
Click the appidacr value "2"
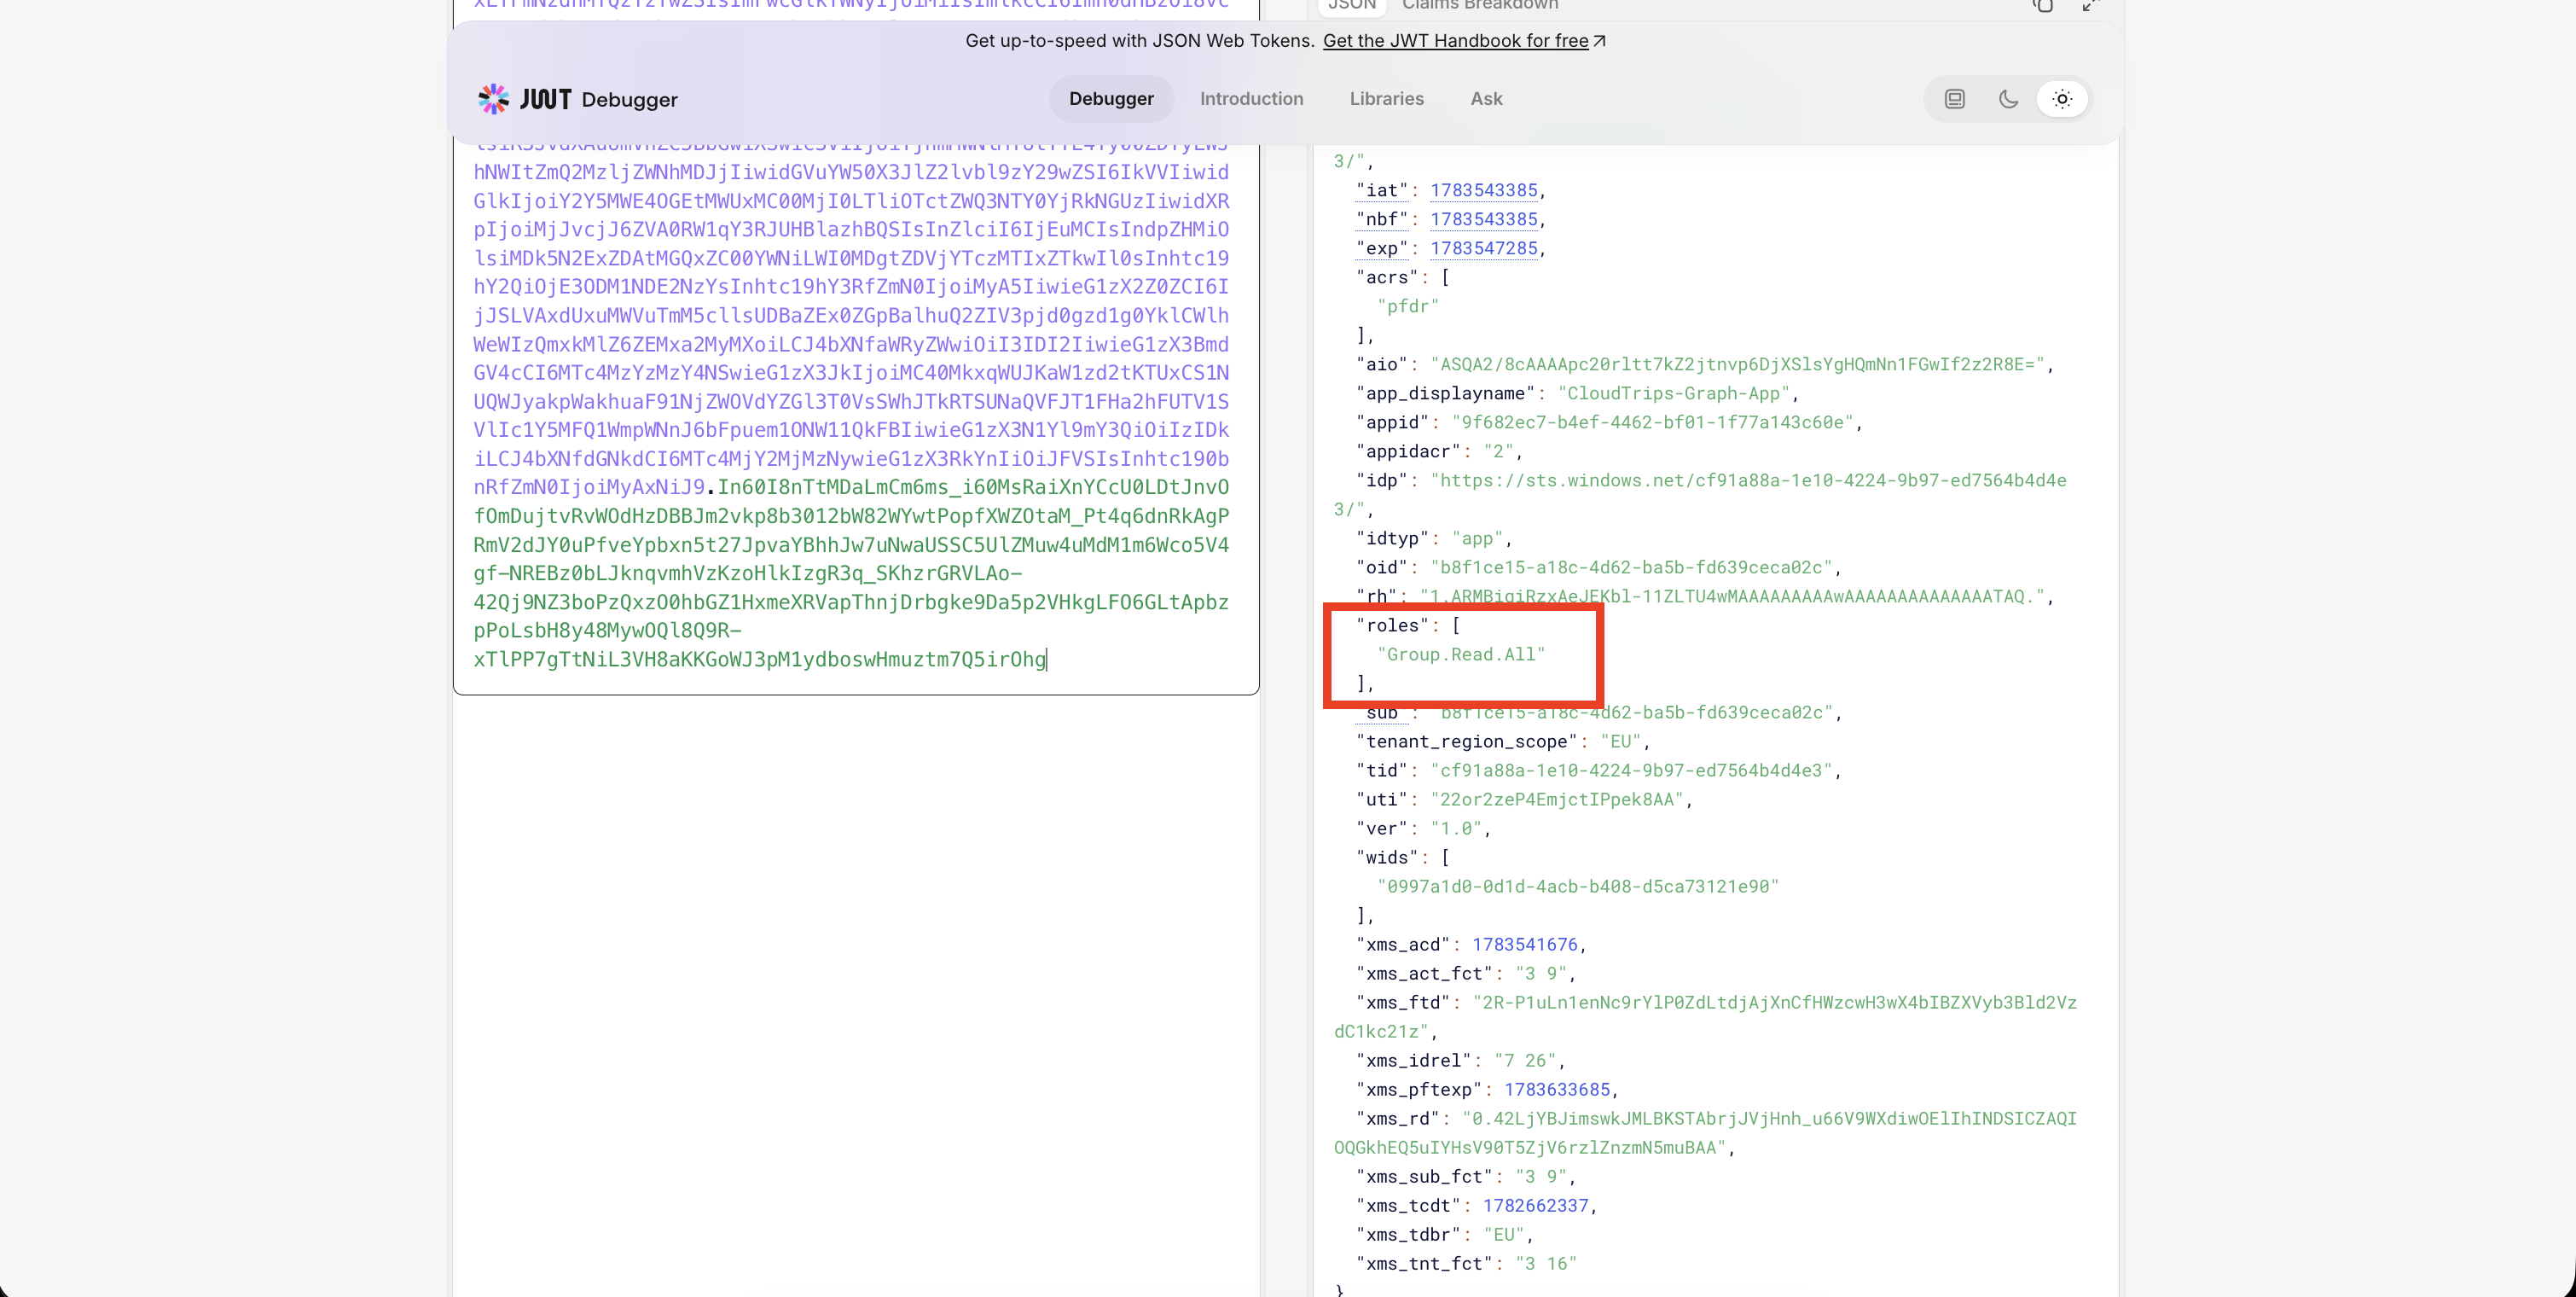coord(1498,451)
